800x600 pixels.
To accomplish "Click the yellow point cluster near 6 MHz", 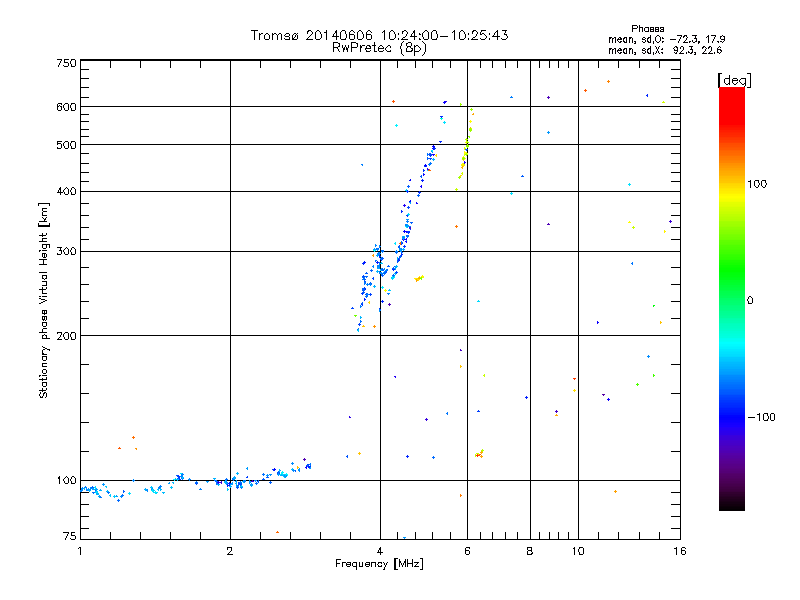I will pos(465,150).
